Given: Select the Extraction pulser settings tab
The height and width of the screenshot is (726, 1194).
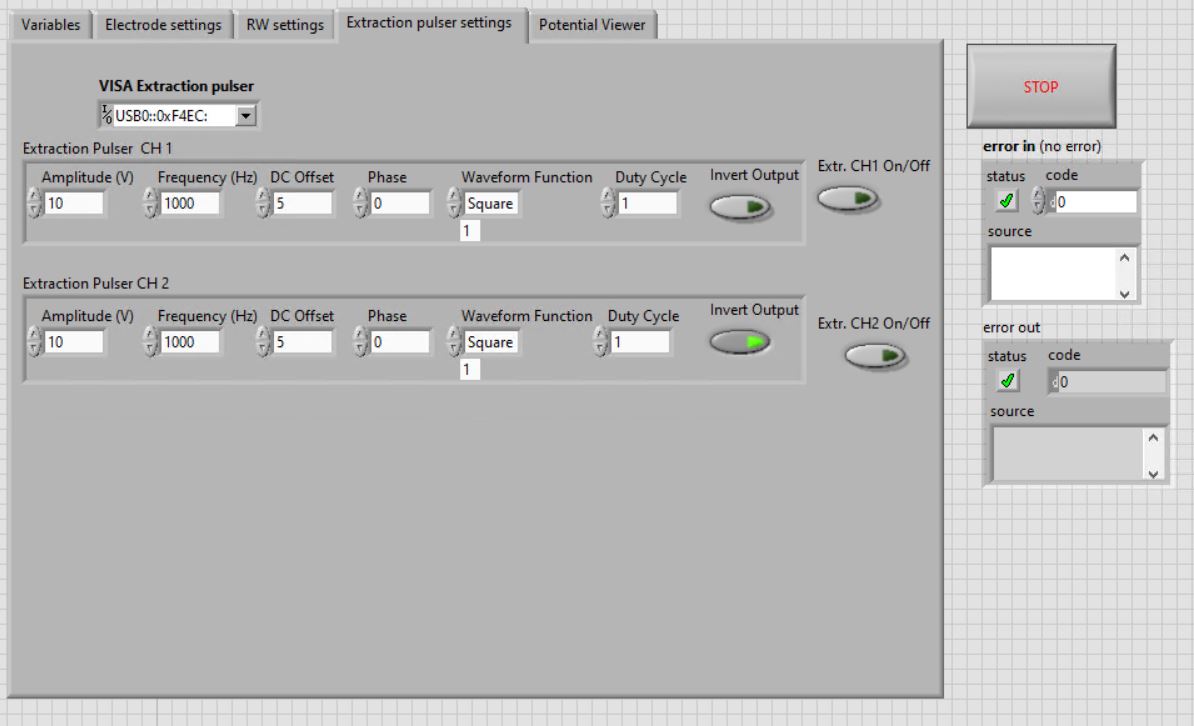Looking at the screenshot, I should click(x=429, y=23).
